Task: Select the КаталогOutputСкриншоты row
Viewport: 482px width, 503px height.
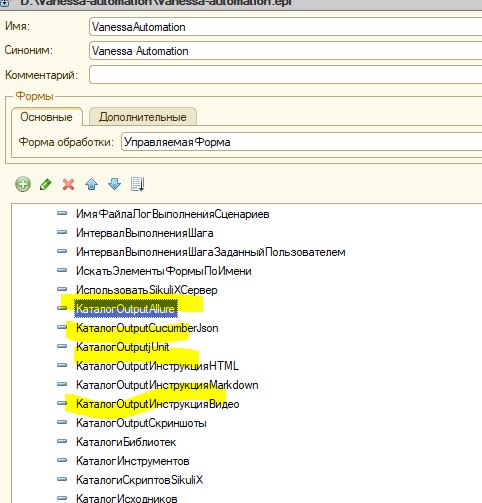Action: coord(141,423)
